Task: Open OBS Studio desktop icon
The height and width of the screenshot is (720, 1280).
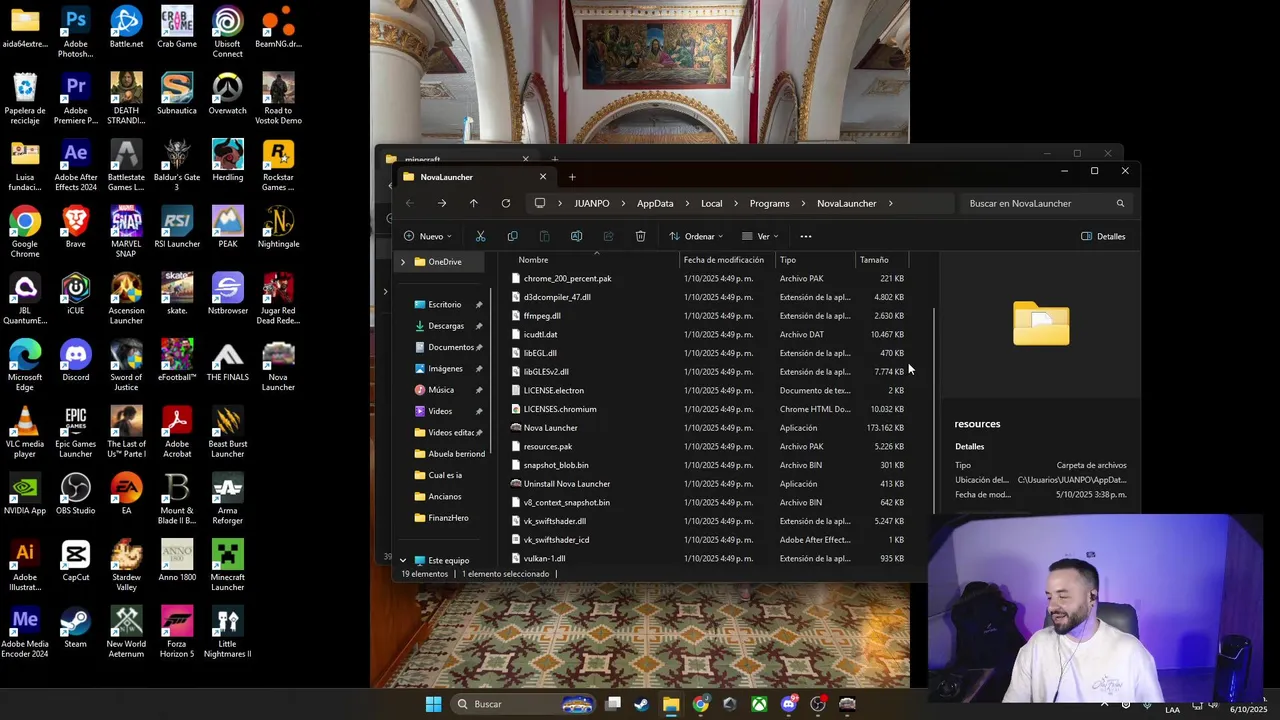Action: tap(75, 495)
